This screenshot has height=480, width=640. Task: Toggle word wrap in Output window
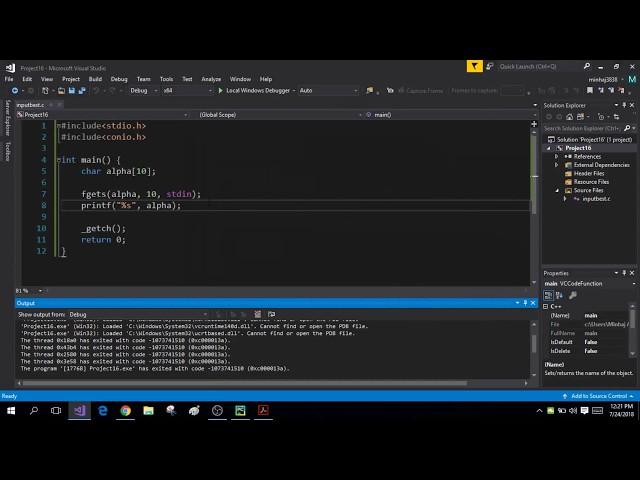tap(271, 314)
